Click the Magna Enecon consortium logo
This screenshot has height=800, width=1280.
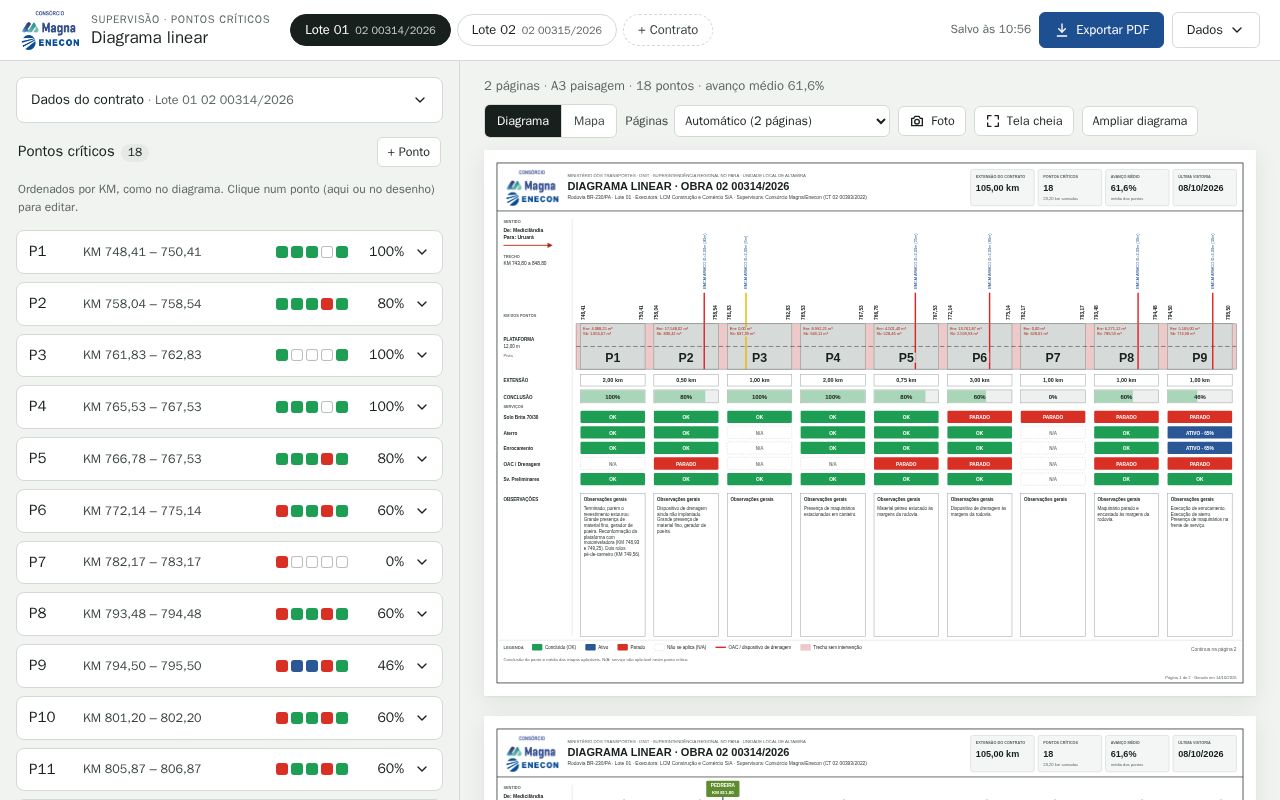(50, 30)
